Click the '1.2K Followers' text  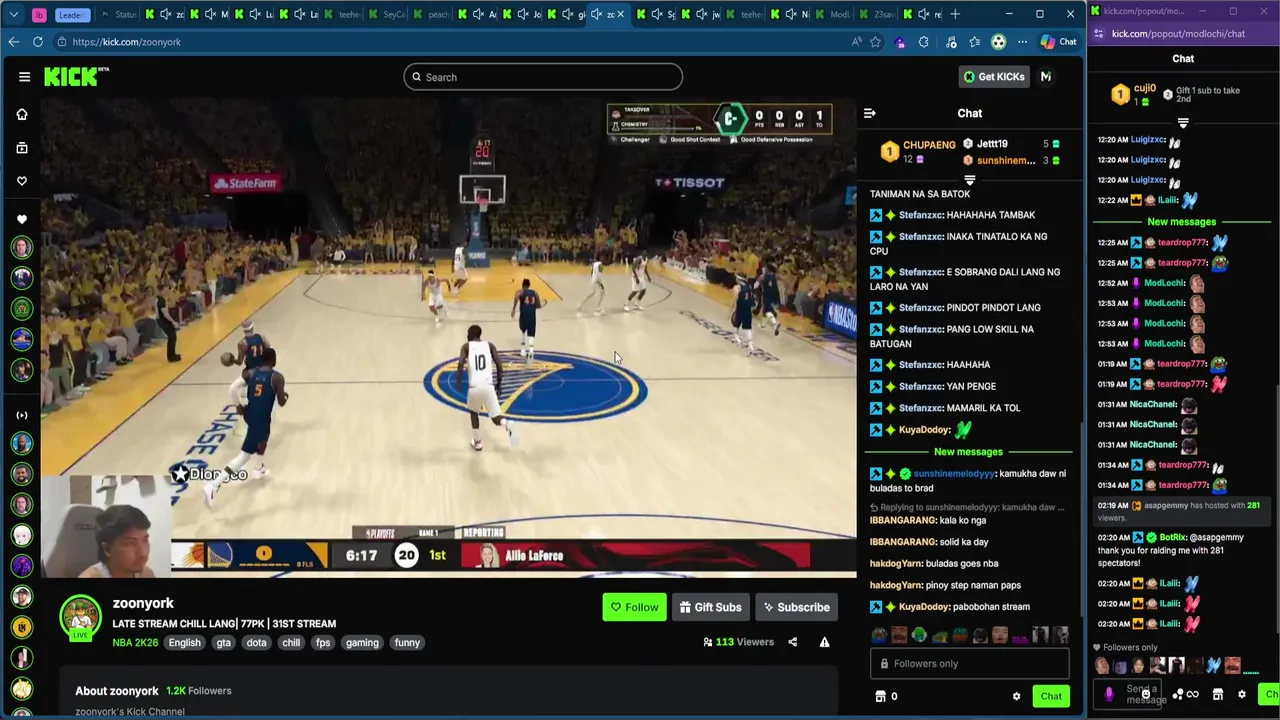(198, 691)
